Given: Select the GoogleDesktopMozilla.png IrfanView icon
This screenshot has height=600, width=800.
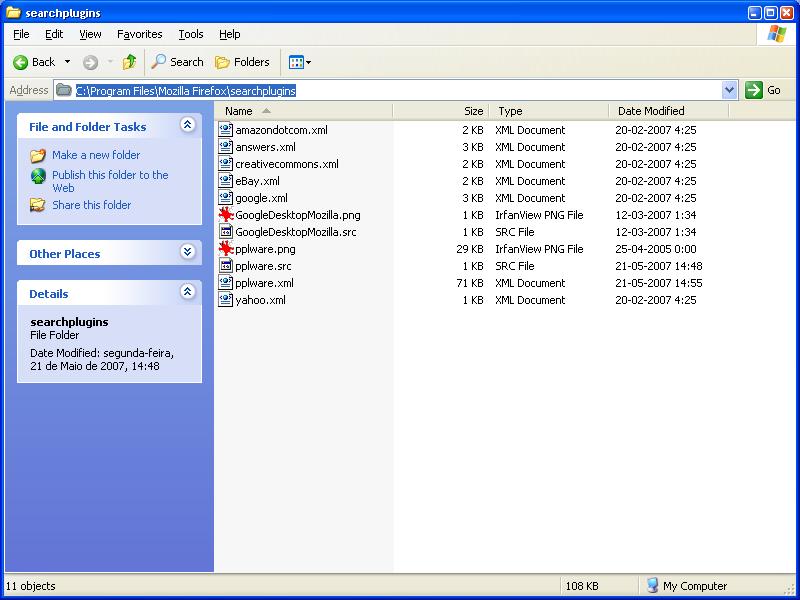Looking at the screenshot, I should 226,215.
